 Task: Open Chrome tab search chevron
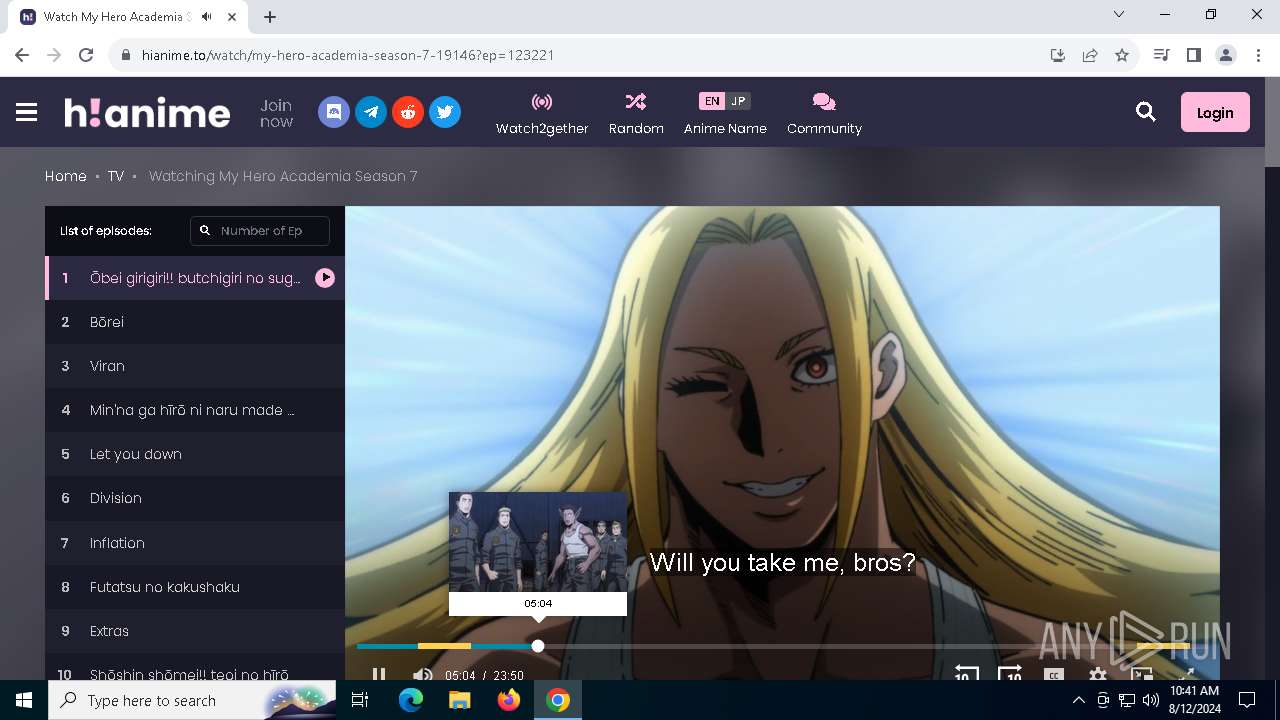[x=1119, y=14]
